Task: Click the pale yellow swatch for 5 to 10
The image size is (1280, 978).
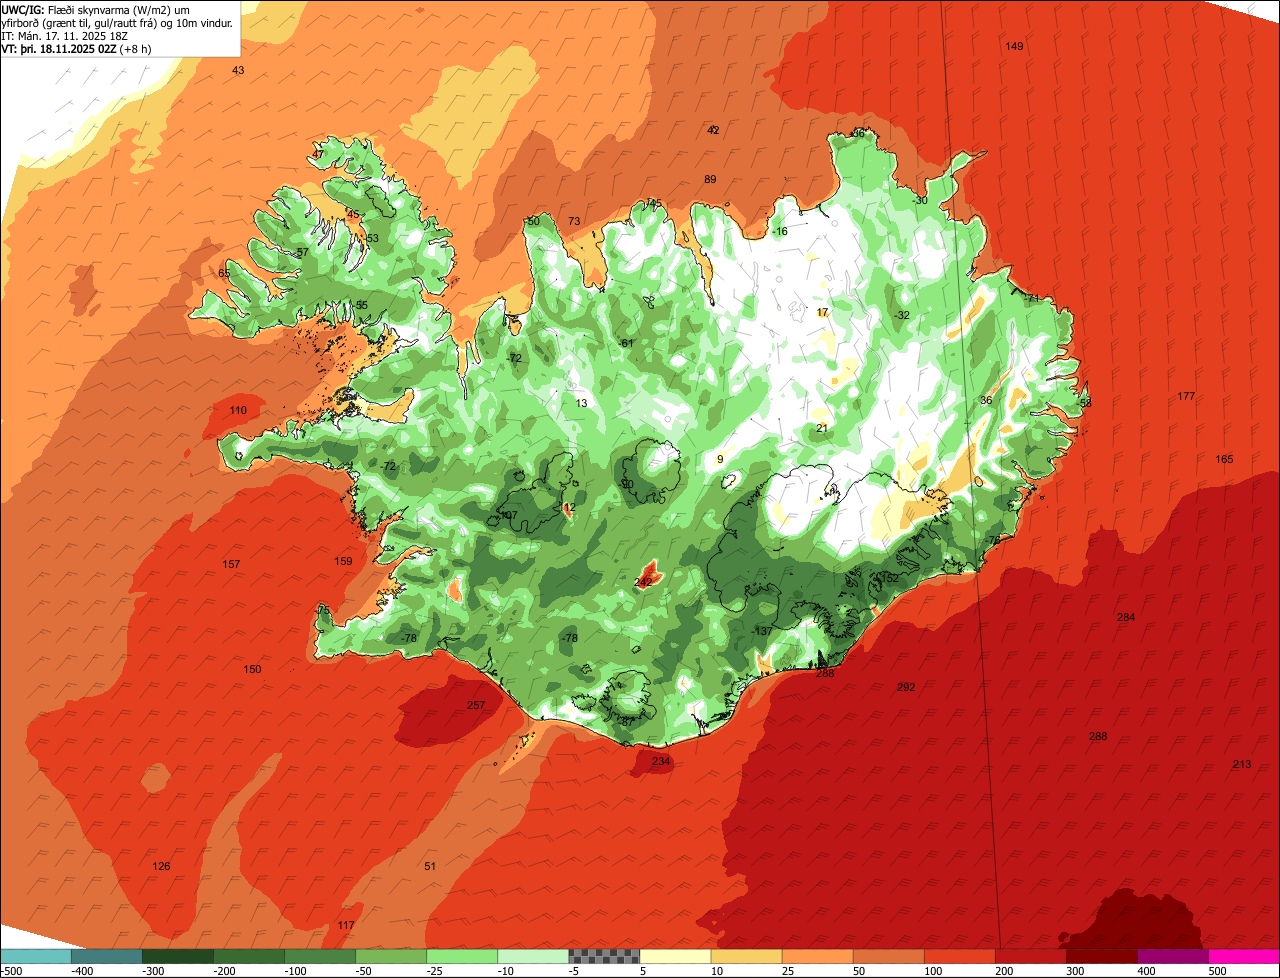Action: click(x=675, y=956)
